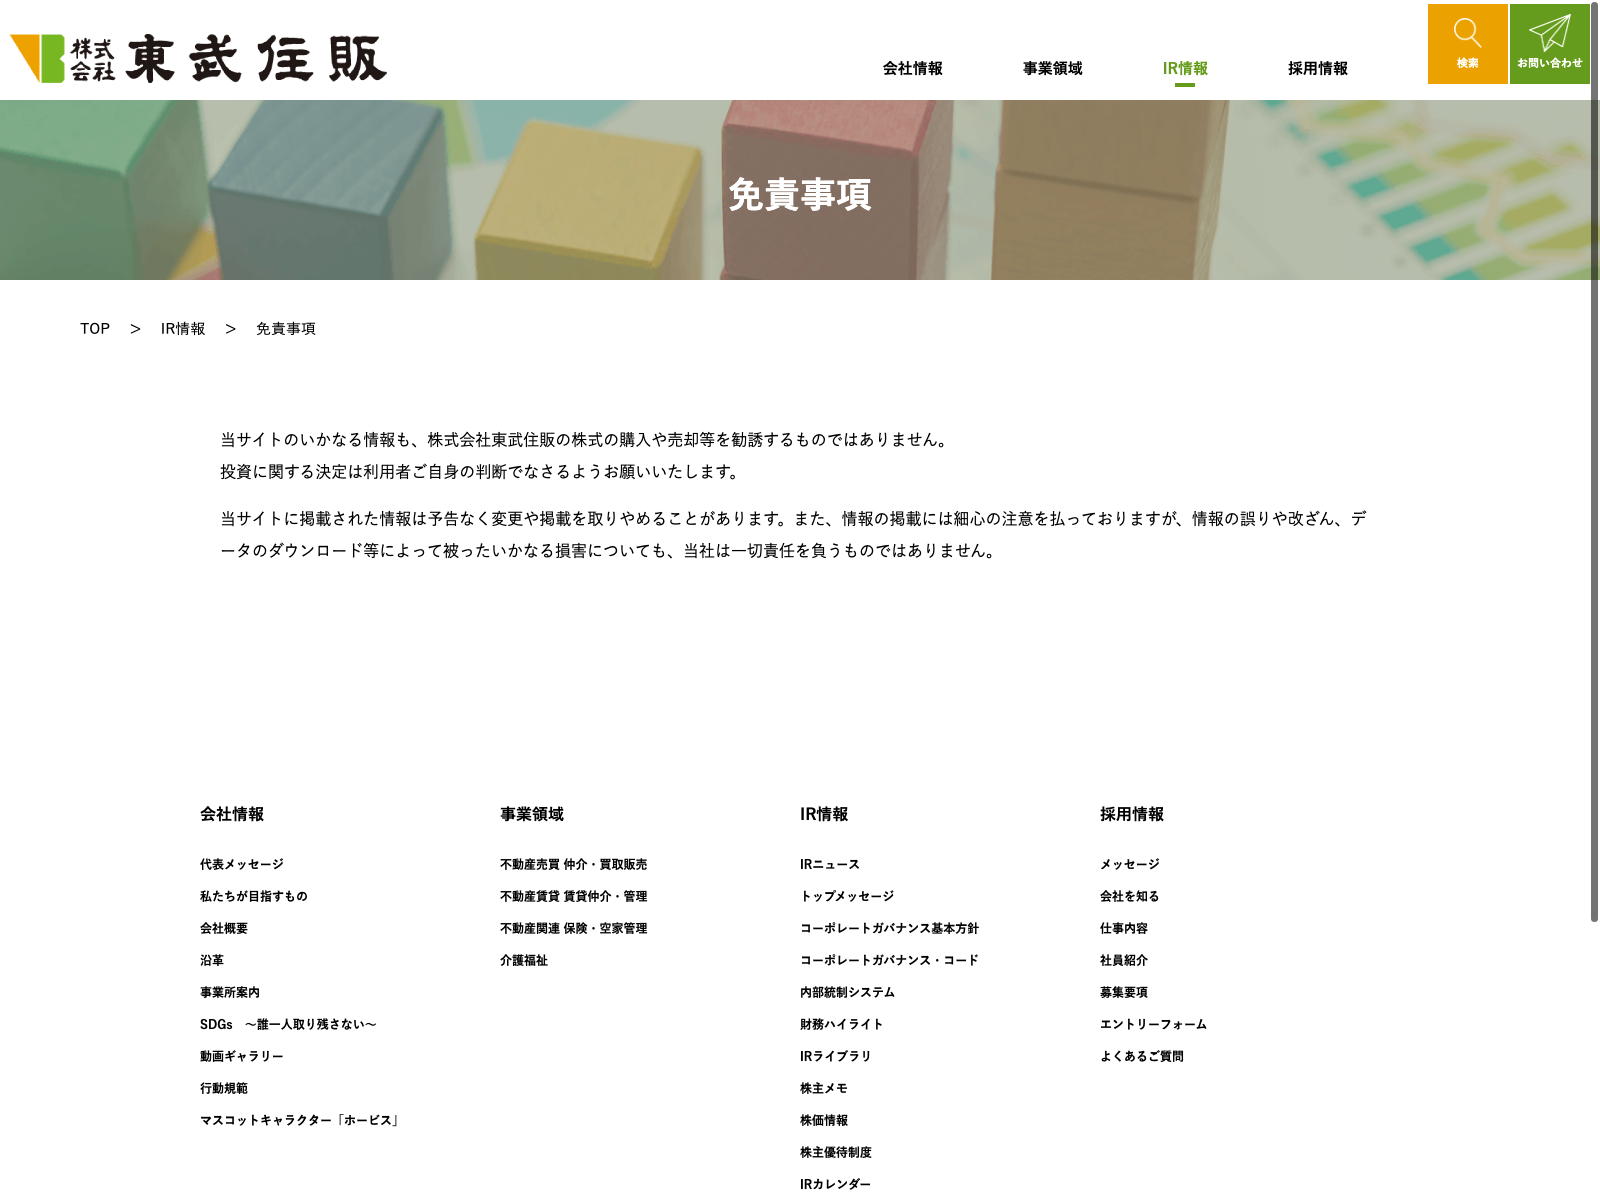Open the 事業領域 navigation menu

pyautogui.click(x=1052, y=68)
